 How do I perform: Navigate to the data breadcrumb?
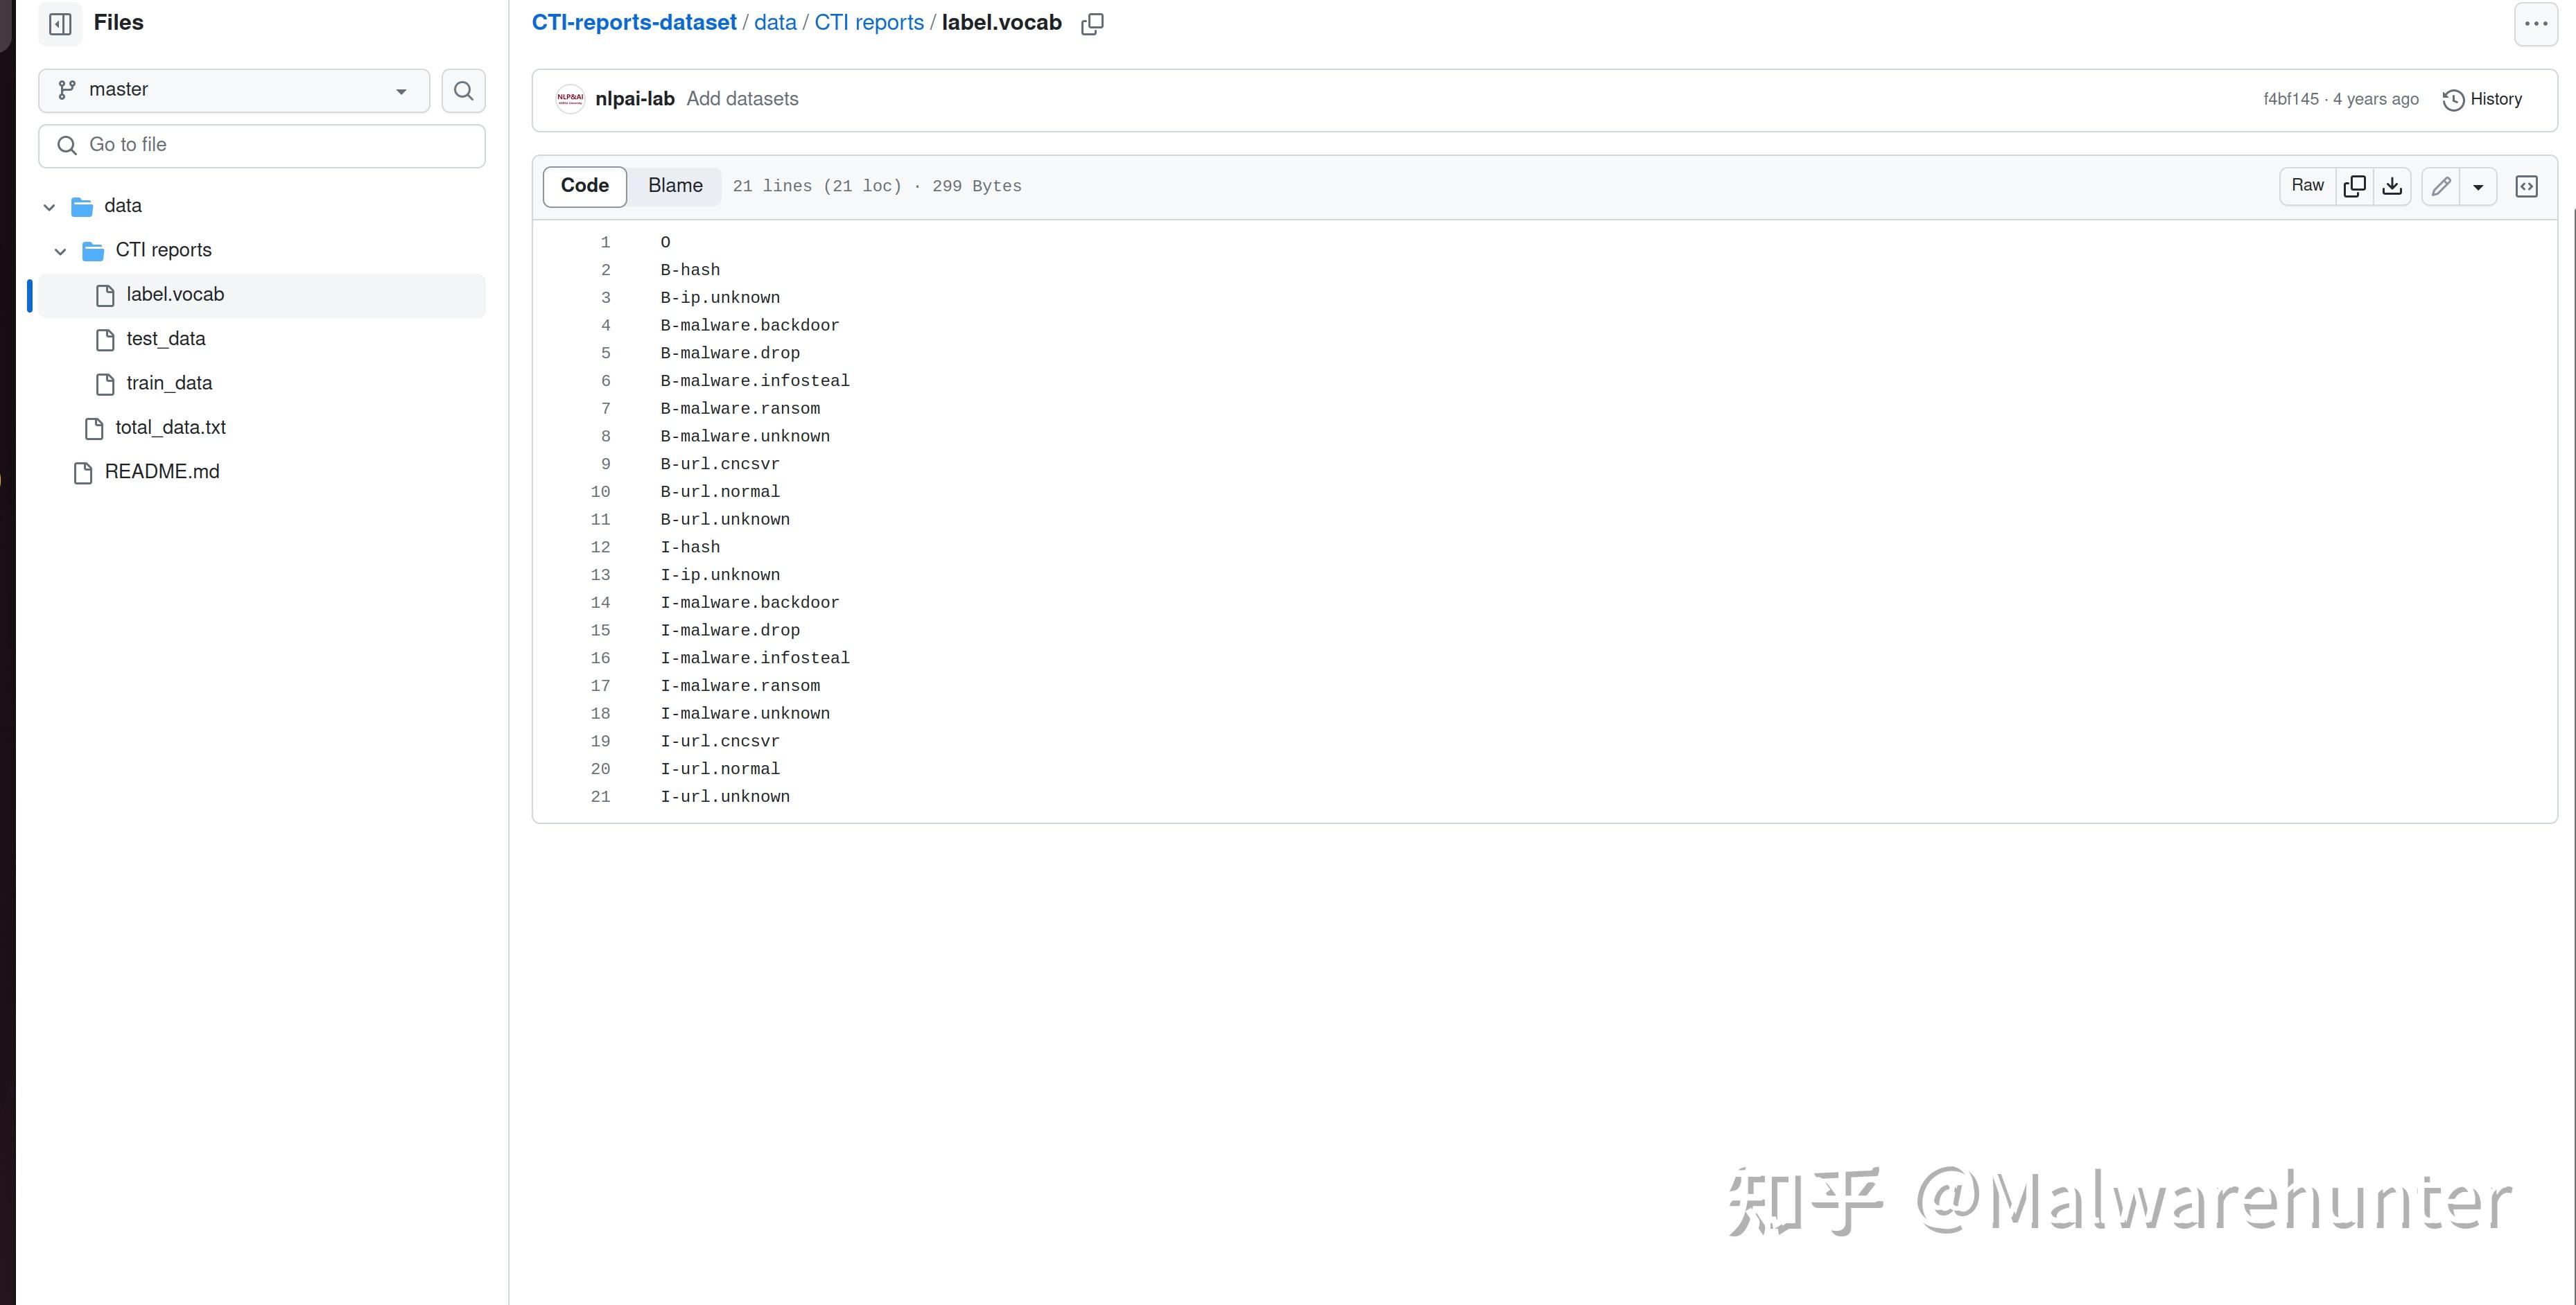(x=775, y=22)
